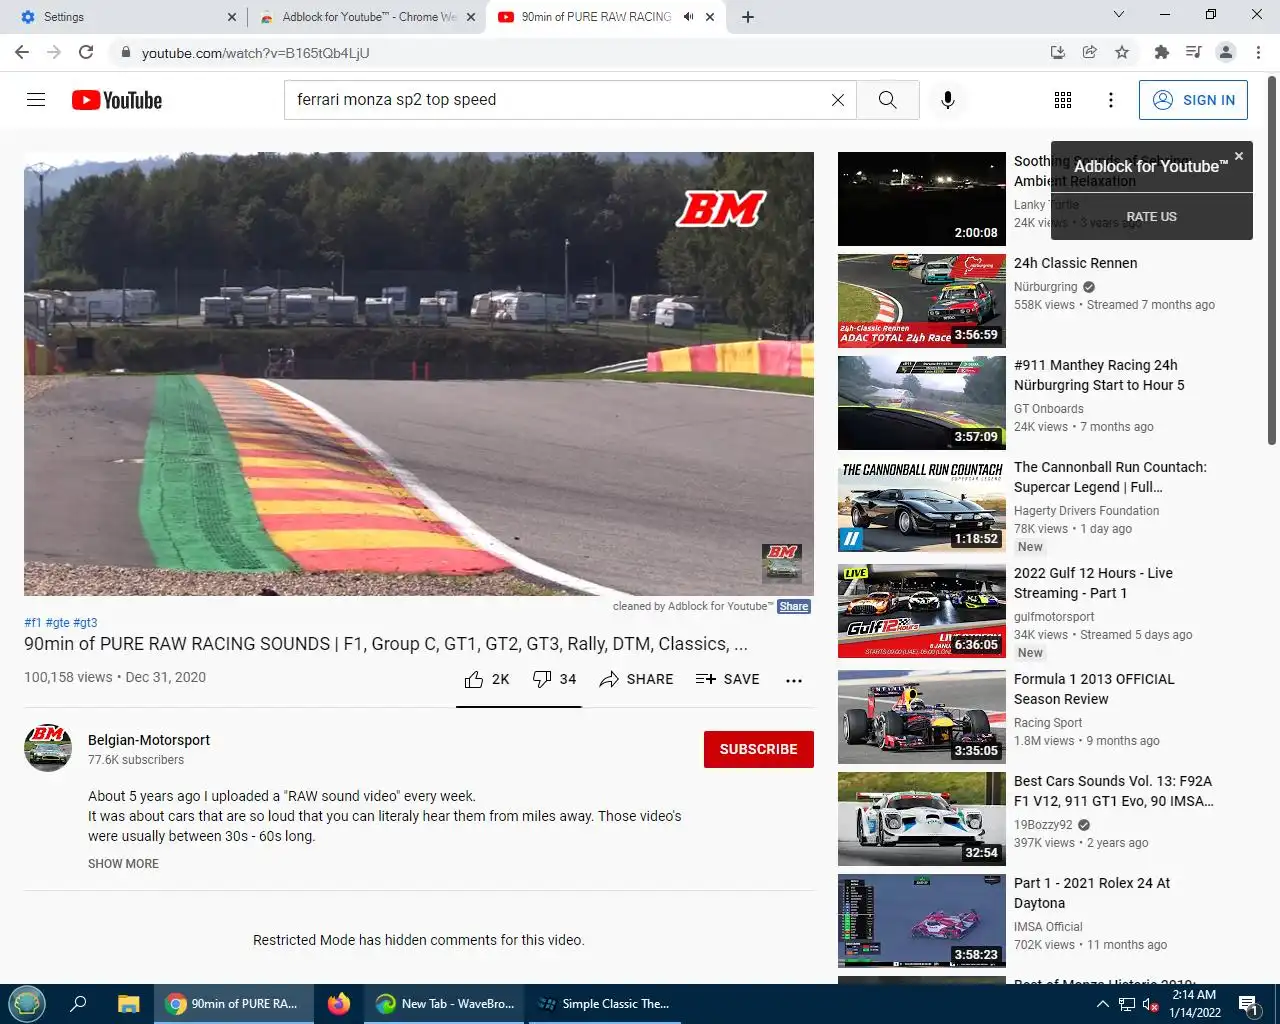Open taskbar search magnifier
1280x1024 pixels.
[78, 1004]
